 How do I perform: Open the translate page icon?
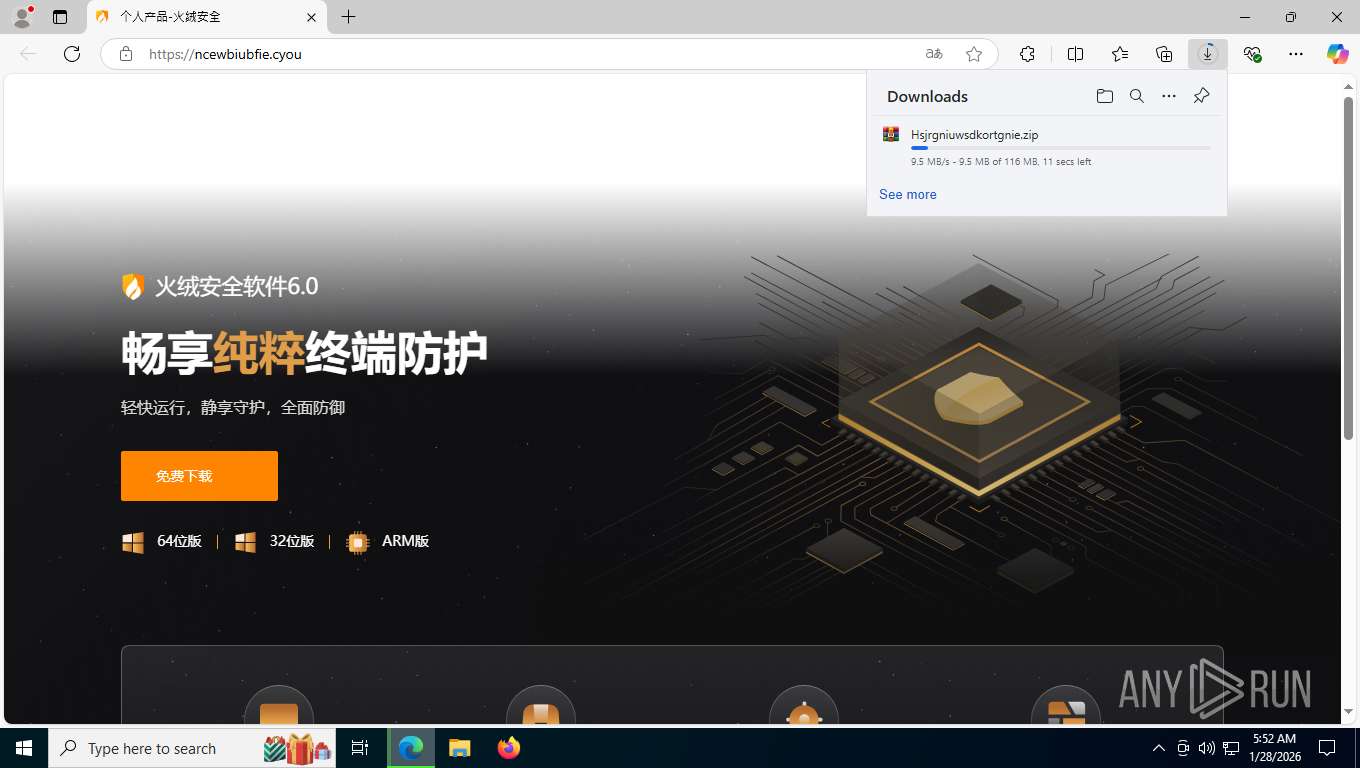pyautogui.click(x=934, y=54)
